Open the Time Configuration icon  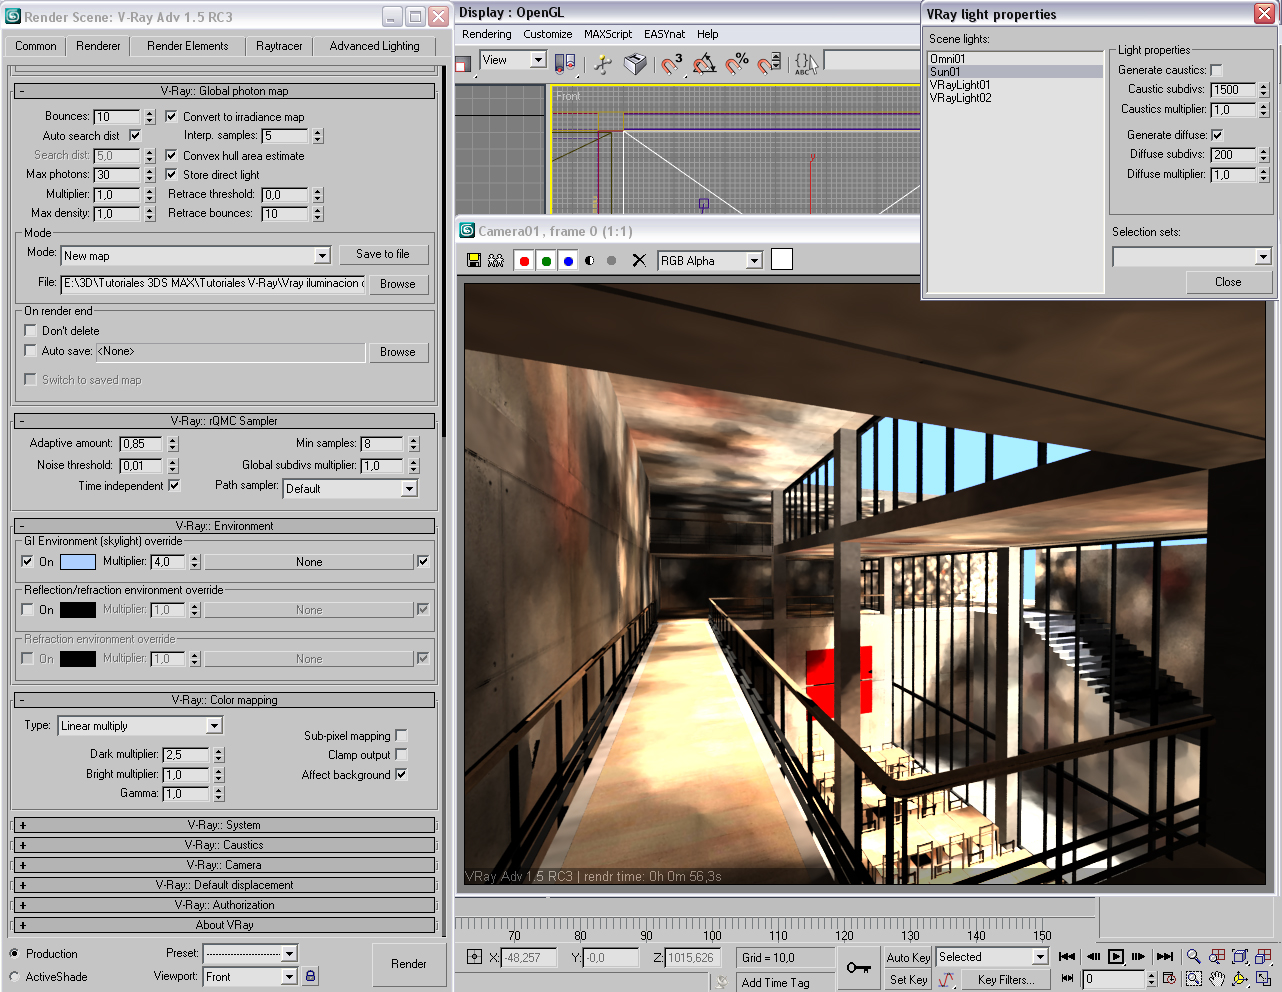point(1168,979)
